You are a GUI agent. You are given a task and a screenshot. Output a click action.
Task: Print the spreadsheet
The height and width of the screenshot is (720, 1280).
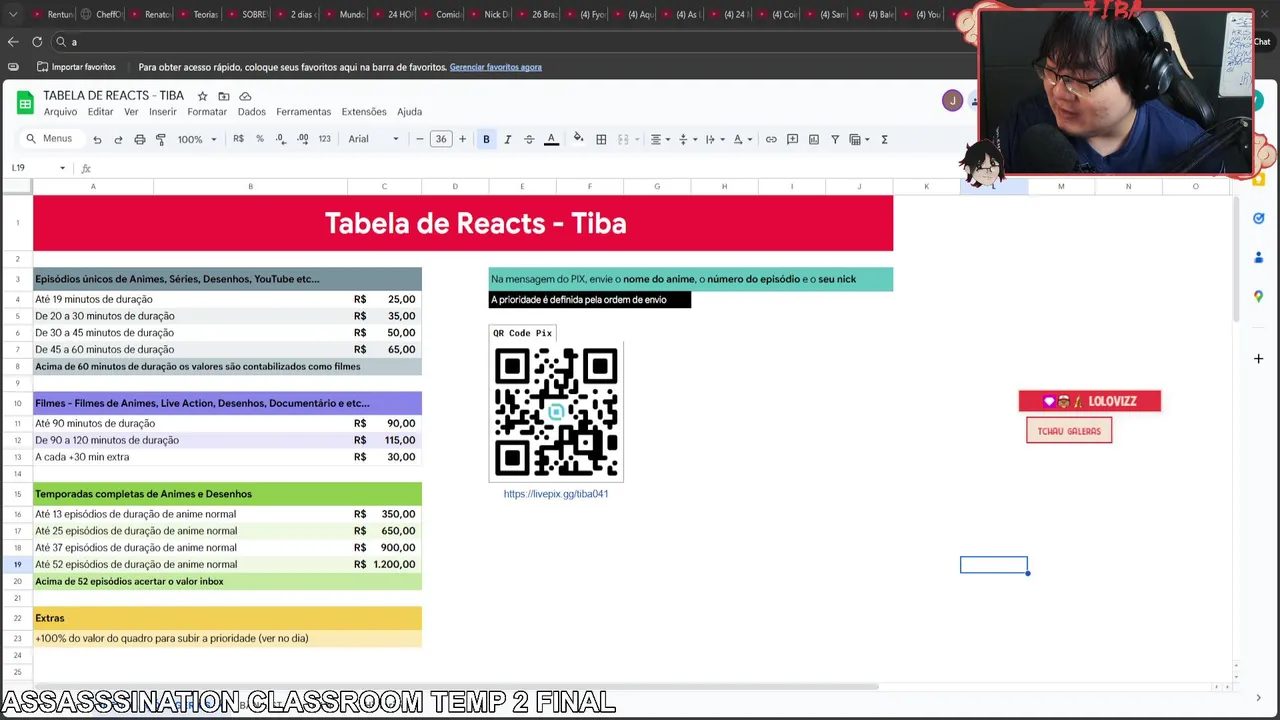point(140,139)
